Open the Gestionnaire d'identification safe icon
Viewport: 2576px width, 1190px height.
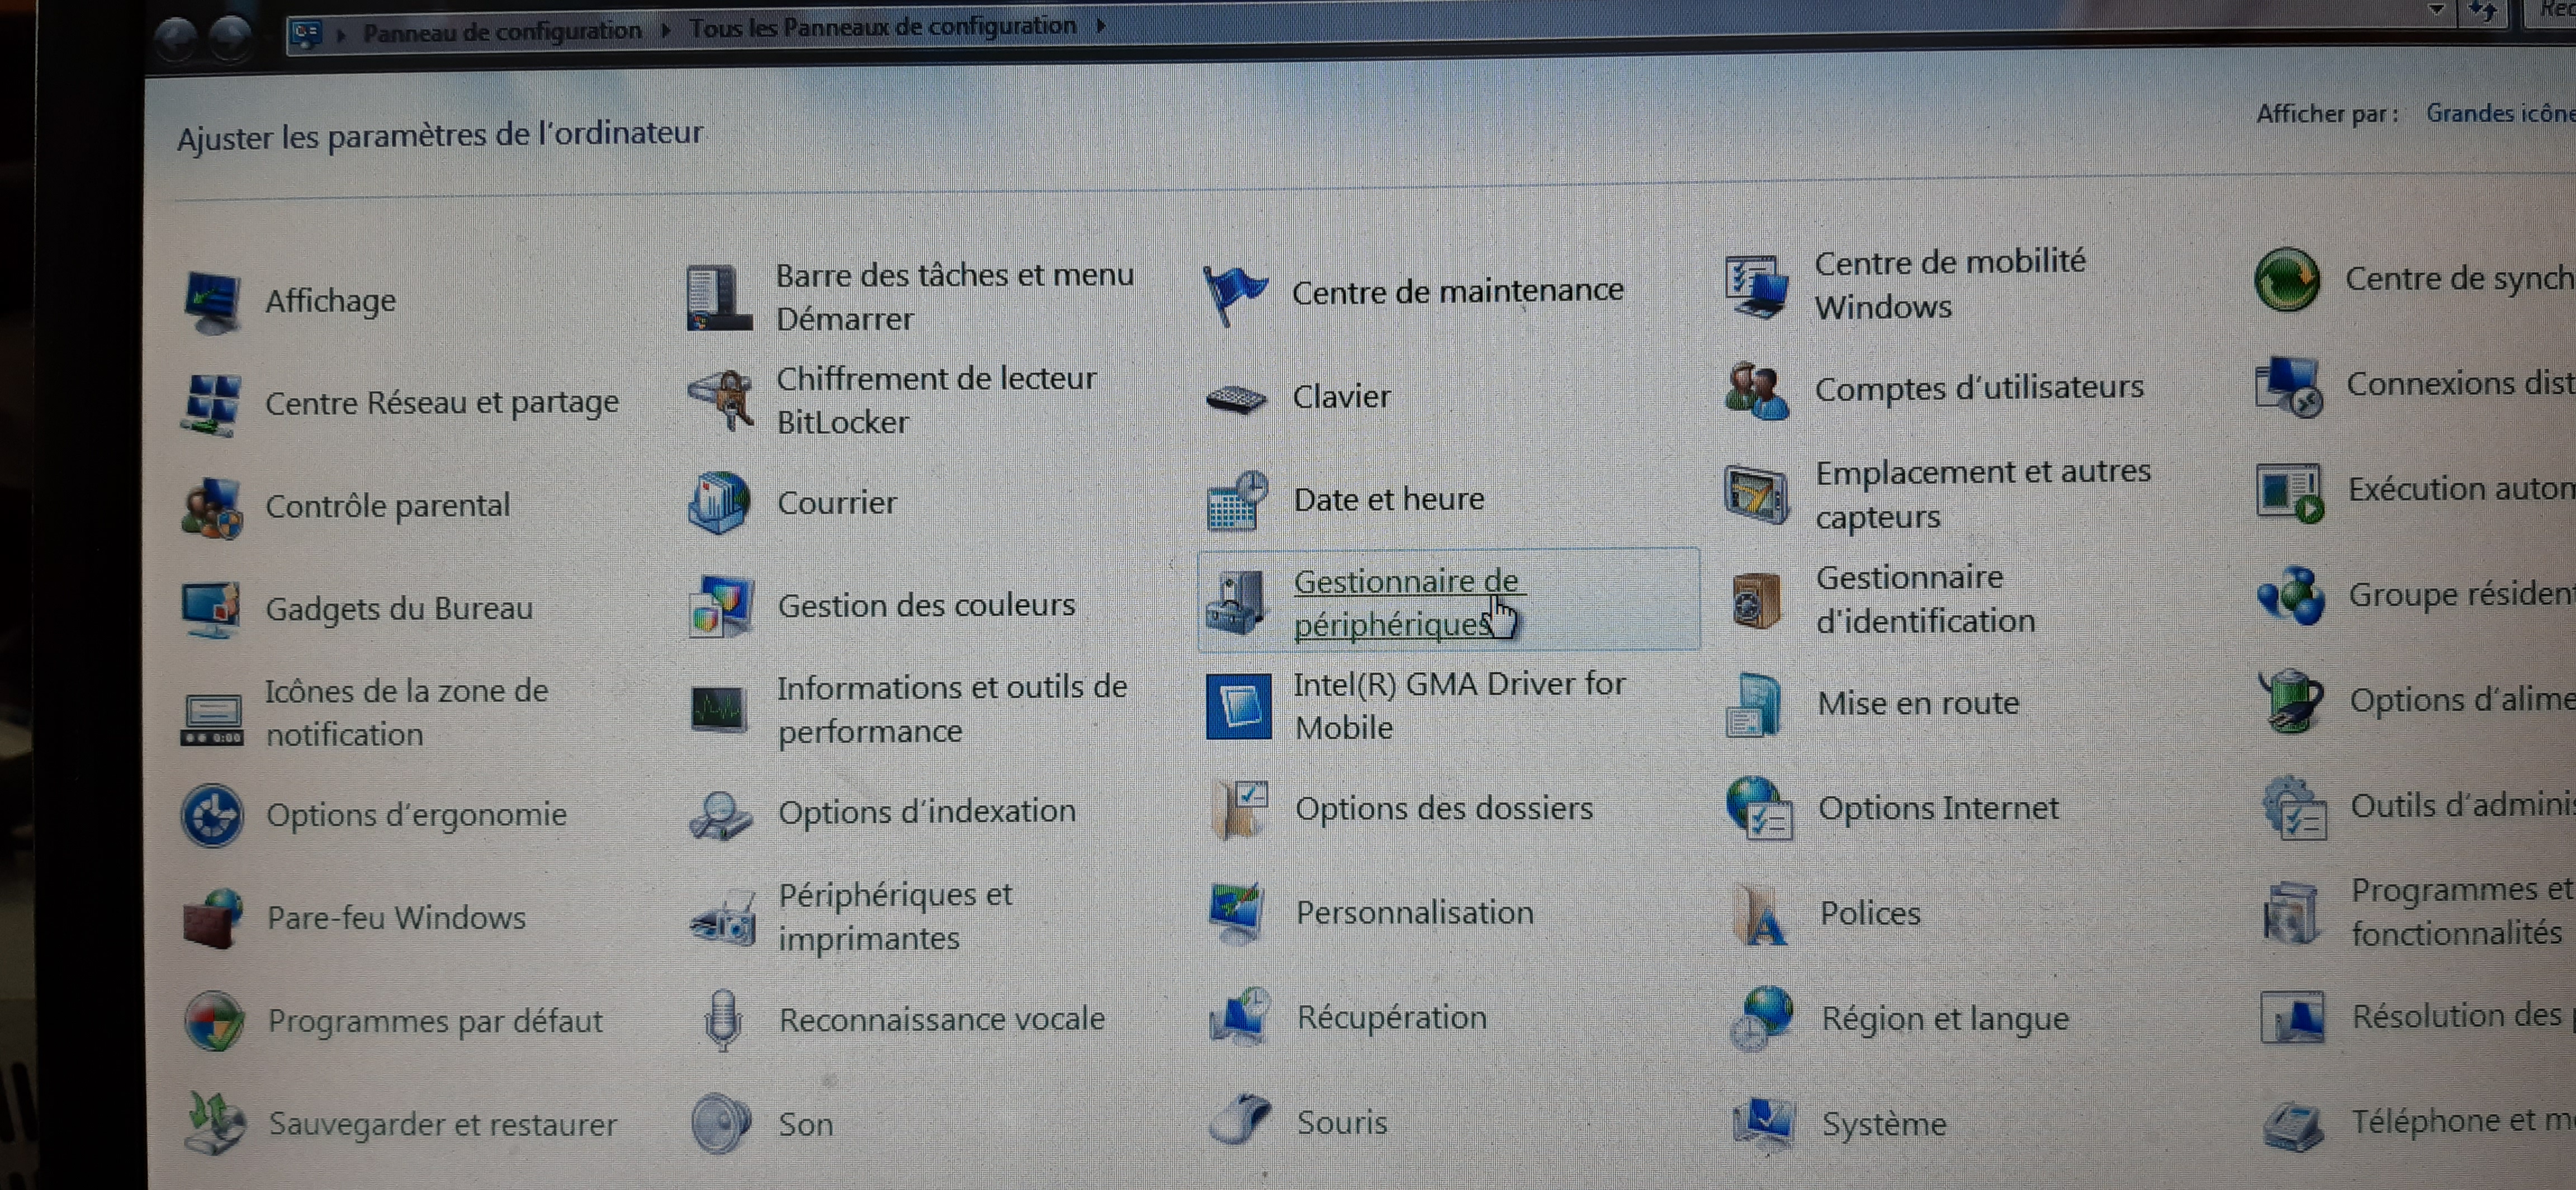click(1757, 600)
